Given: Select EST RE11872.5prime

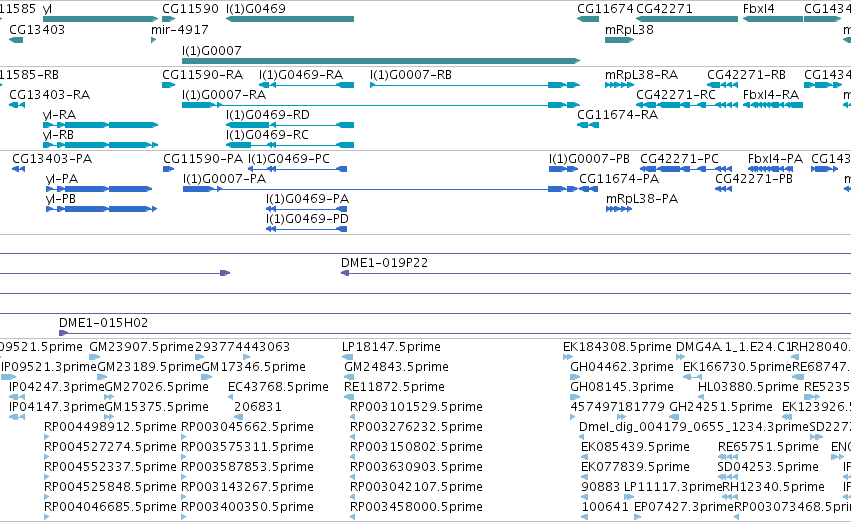Looking at the screenshot, I should pos(395,387).
